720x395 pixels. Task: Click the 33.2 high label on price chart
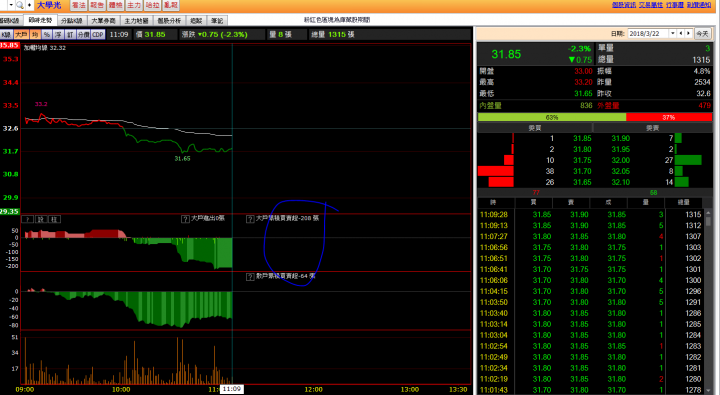coord(41,104)
